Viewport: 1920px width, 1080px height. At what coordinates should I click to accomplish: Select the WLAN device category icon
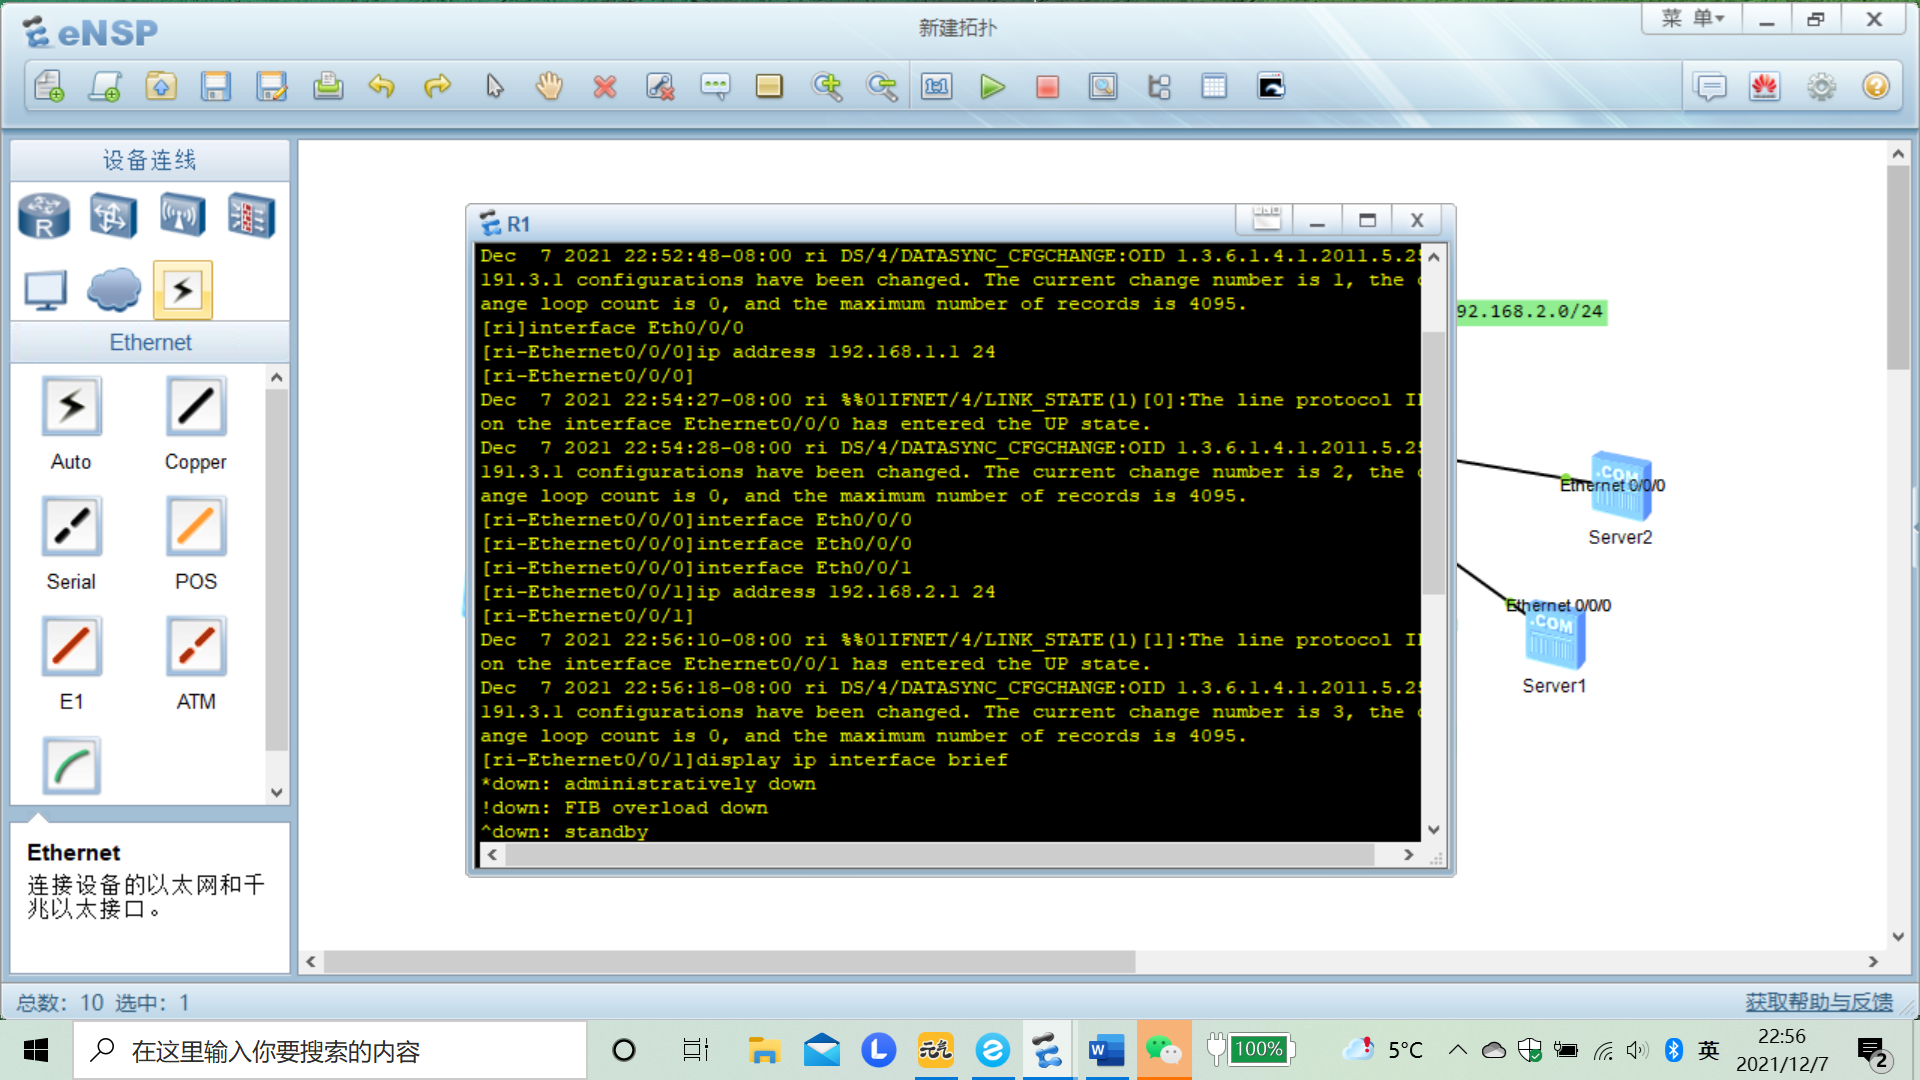[182, 216]
